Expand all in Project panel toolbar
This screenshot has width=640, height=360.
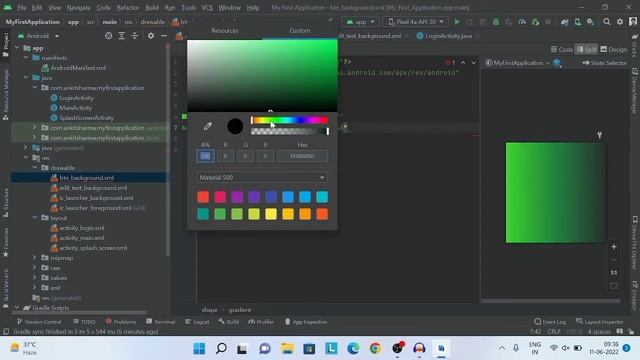click(122, 36)
